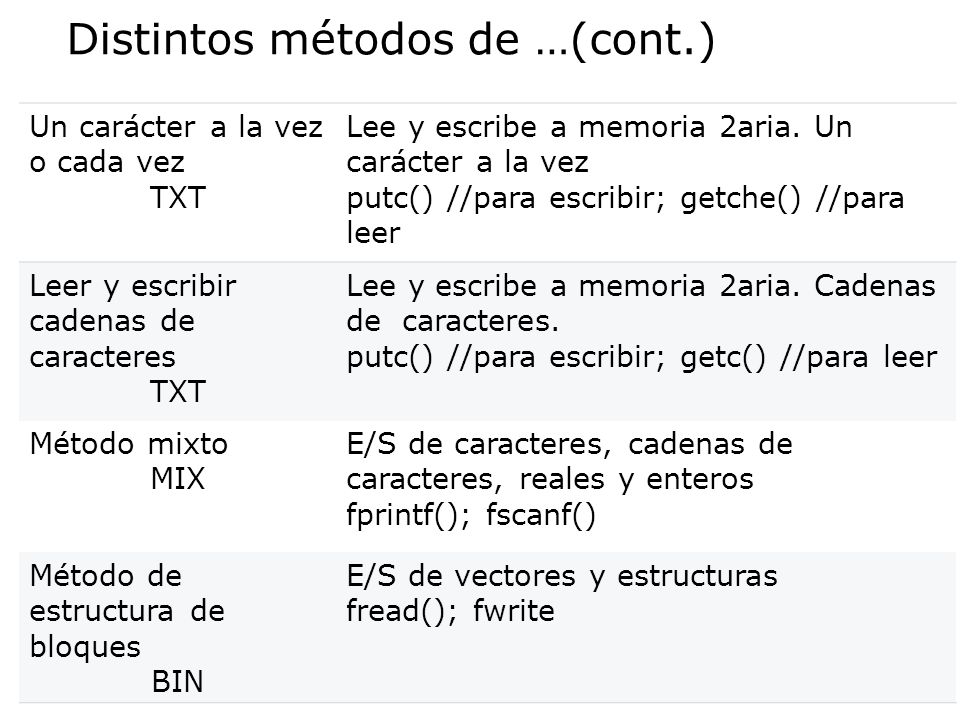Image resolution: width=960 pixels, height=720 pixels.
Task: Click 'cadenas de' in the second row
Action: [x=112, y=321]
